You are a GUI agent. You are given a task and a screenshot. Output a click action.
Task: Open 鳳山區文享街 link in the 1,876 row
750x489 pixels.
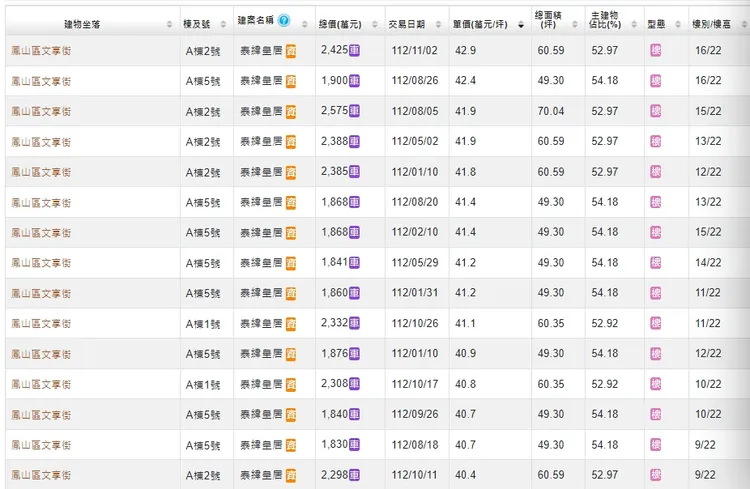41,354
